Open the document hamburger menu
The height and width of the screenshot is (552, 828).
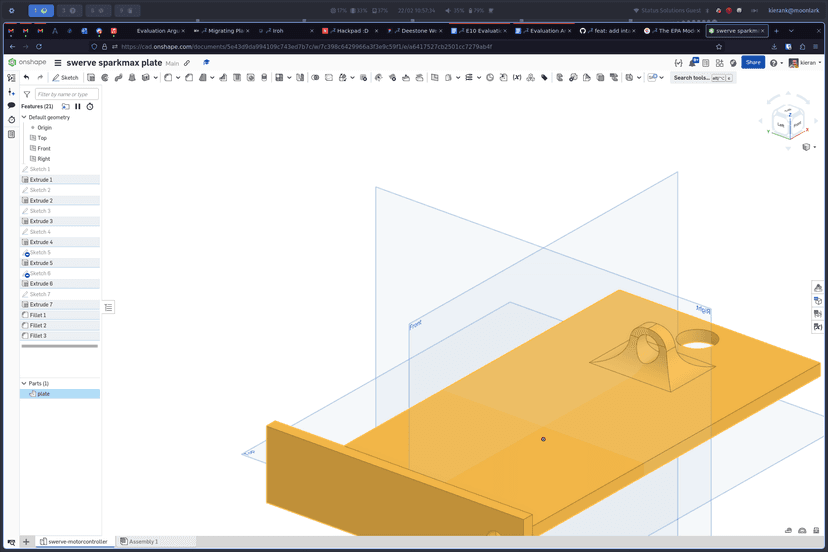tap(58, 63)
